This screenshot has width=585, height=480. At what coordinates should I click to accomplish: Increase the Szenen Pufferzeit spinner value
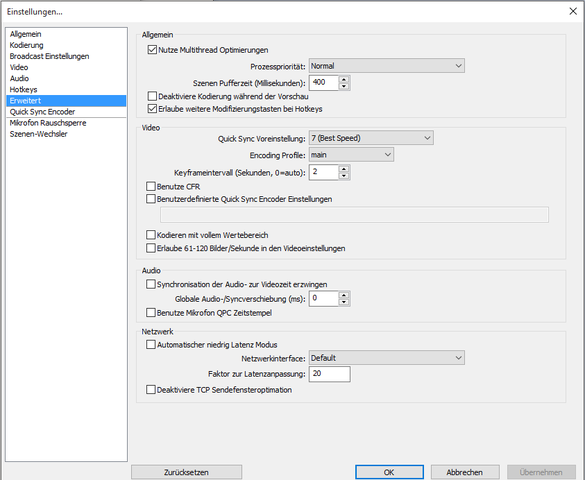[x=344, y=79]
